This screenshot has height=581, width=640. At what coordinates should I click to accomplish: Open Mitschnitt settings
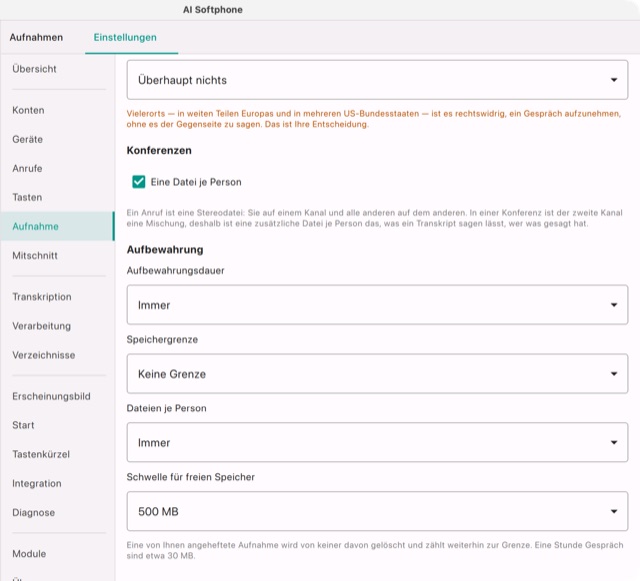(x=57, y=256)
